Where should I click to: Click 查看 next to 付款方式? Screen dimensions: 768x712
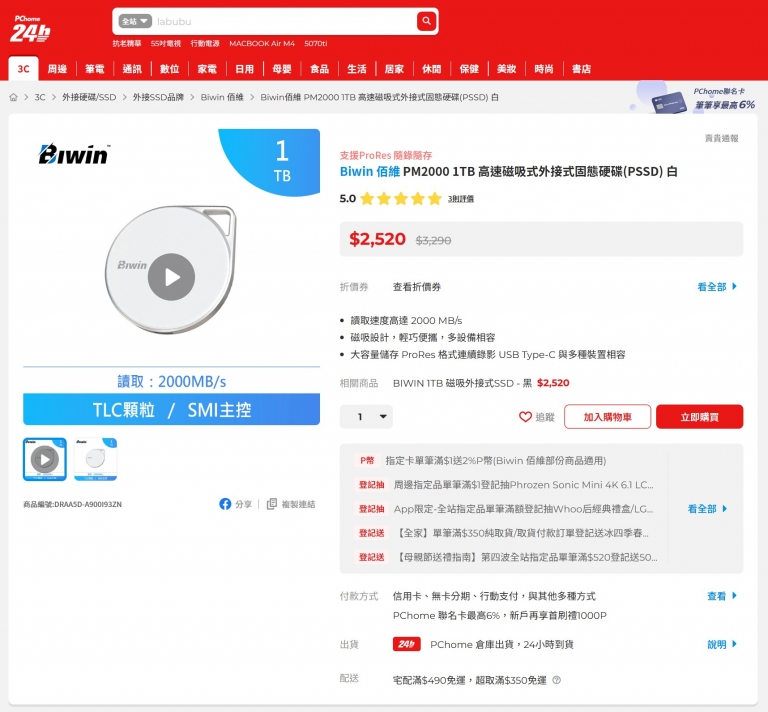(x=721, y=596)
